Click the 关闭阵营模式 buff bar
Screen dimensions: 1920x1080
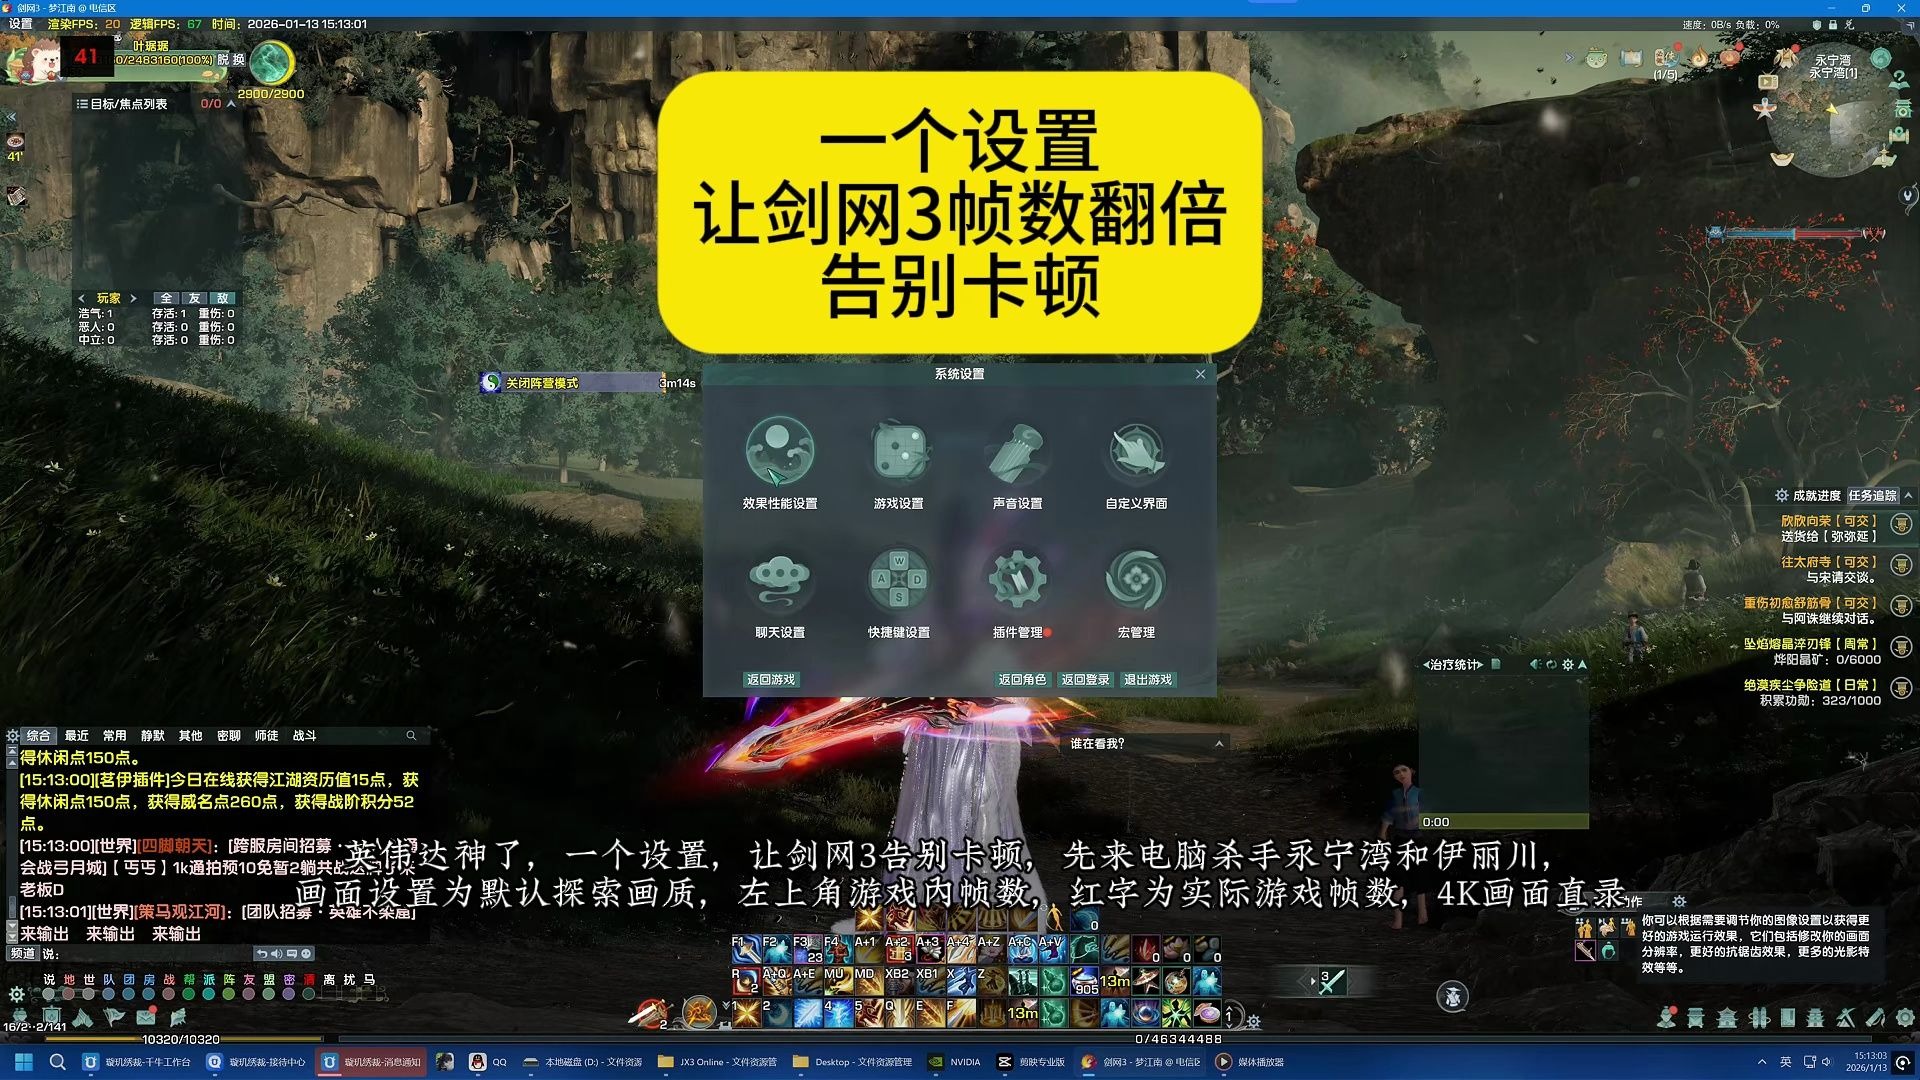tap(571, 383)
